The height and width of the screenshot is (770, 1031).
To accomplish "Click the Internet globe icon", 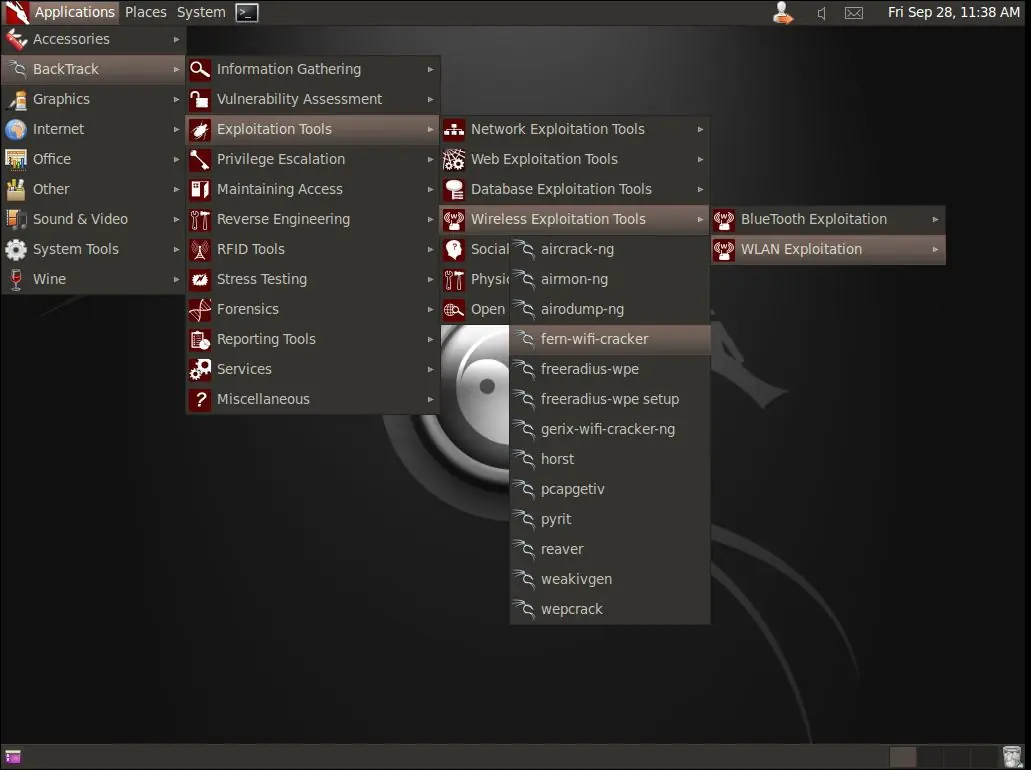I will pyautogui.click(x=16, y=130).
